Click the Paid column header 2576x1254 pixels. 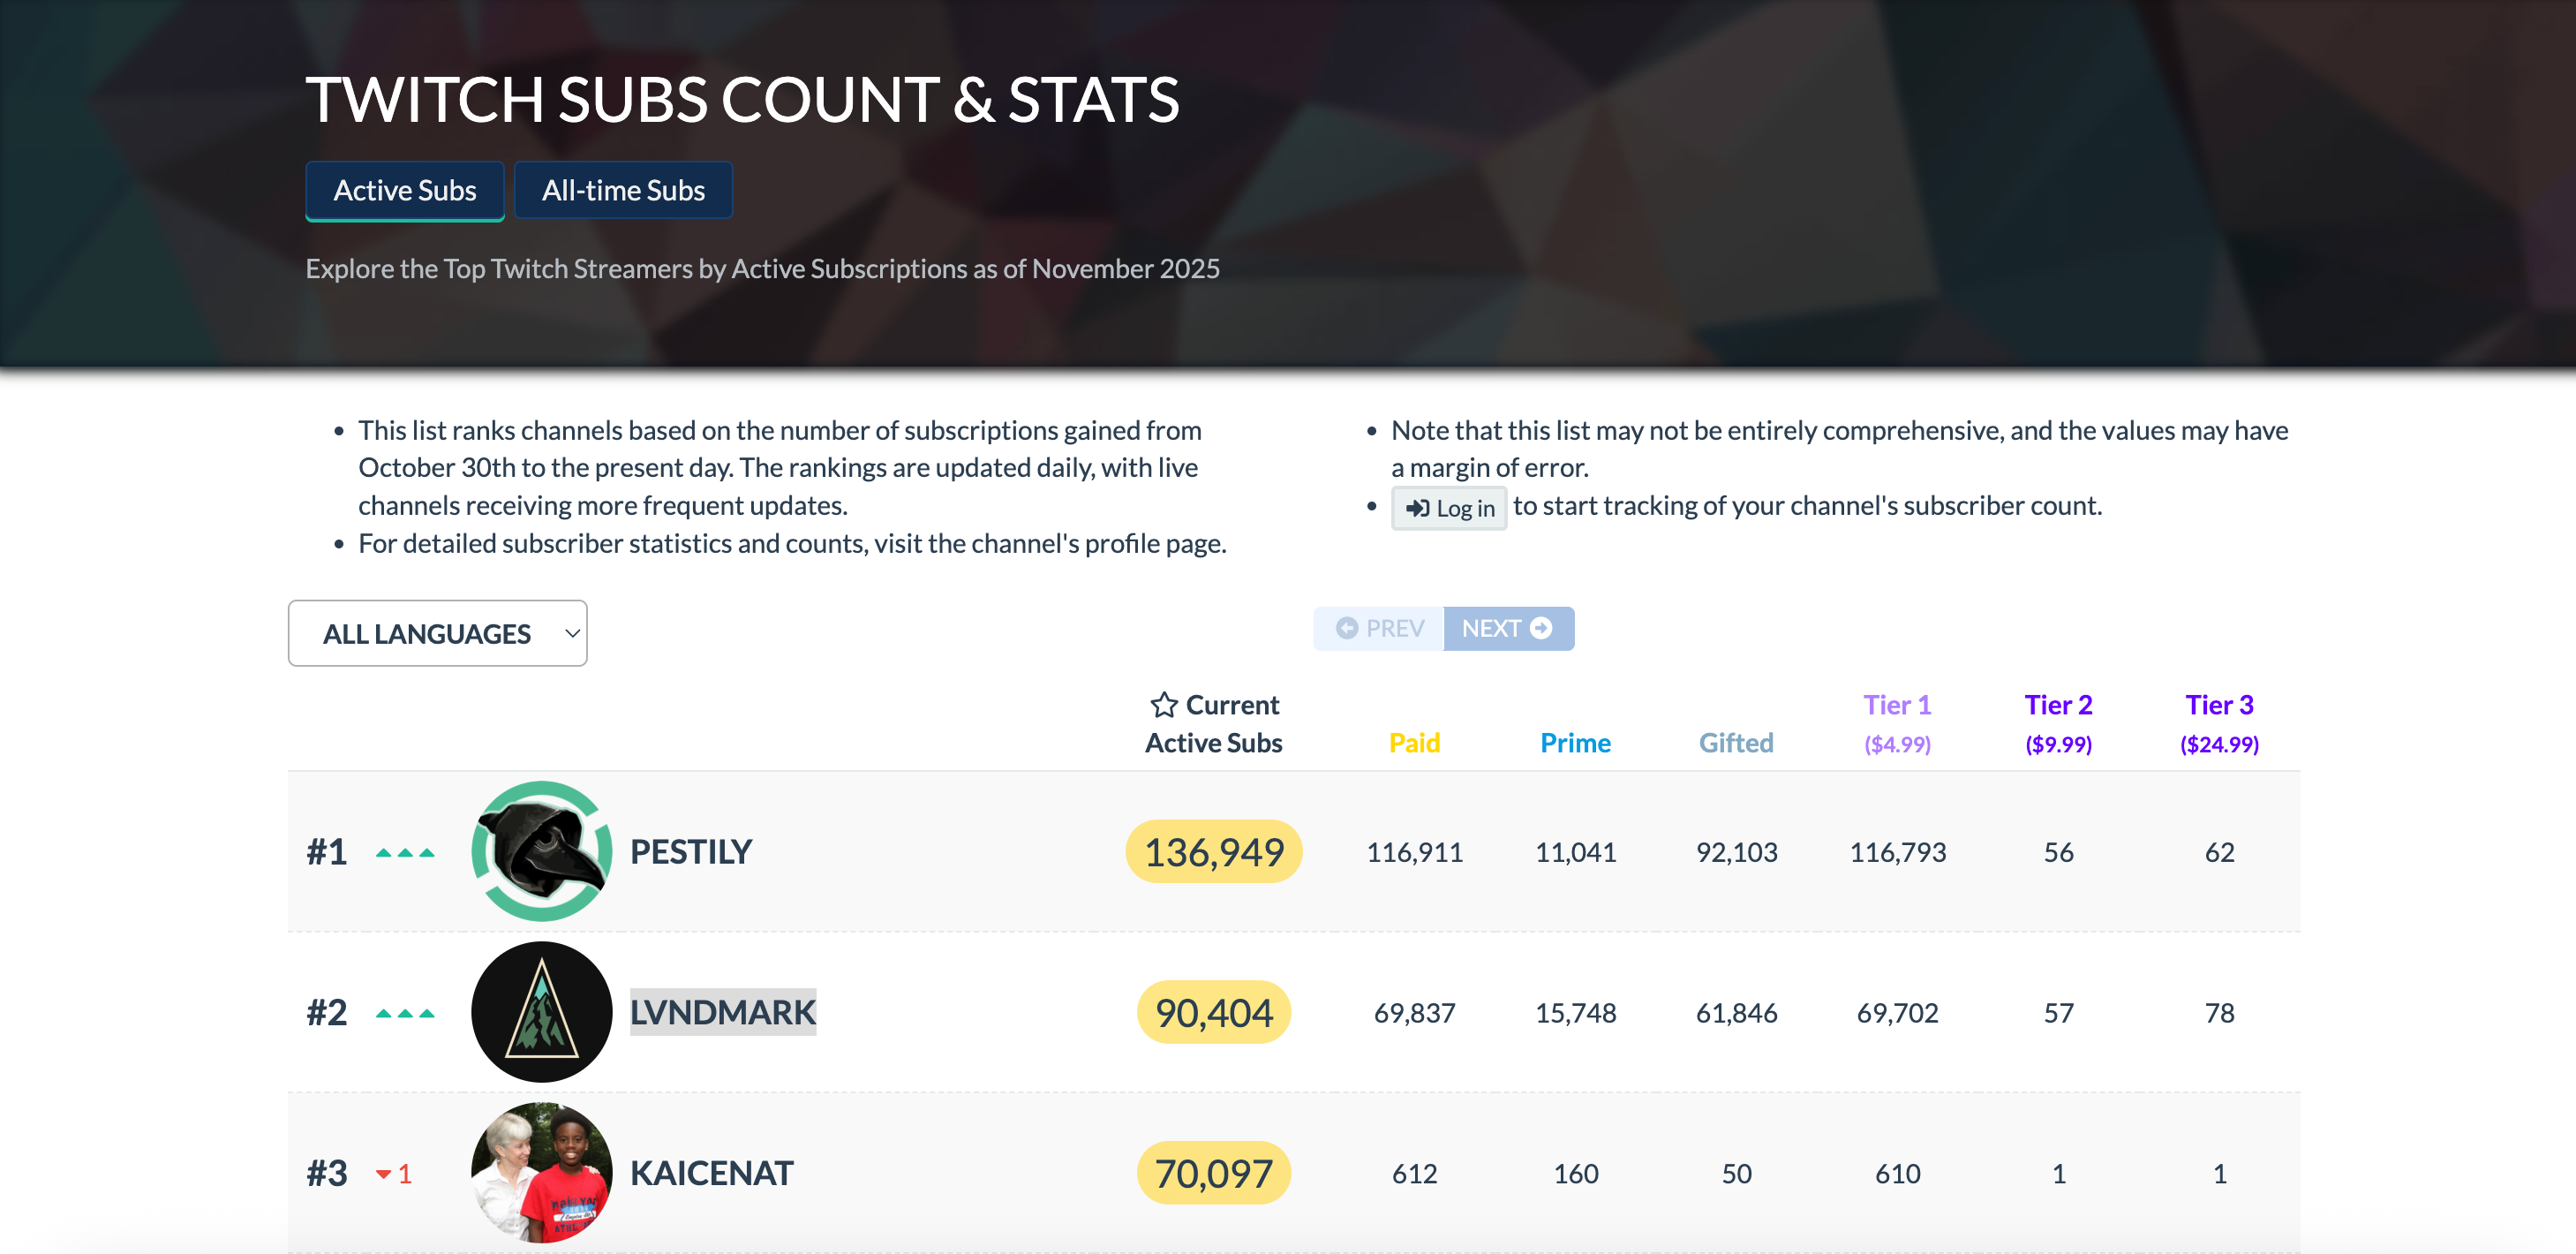click(x=1414, y=743)
